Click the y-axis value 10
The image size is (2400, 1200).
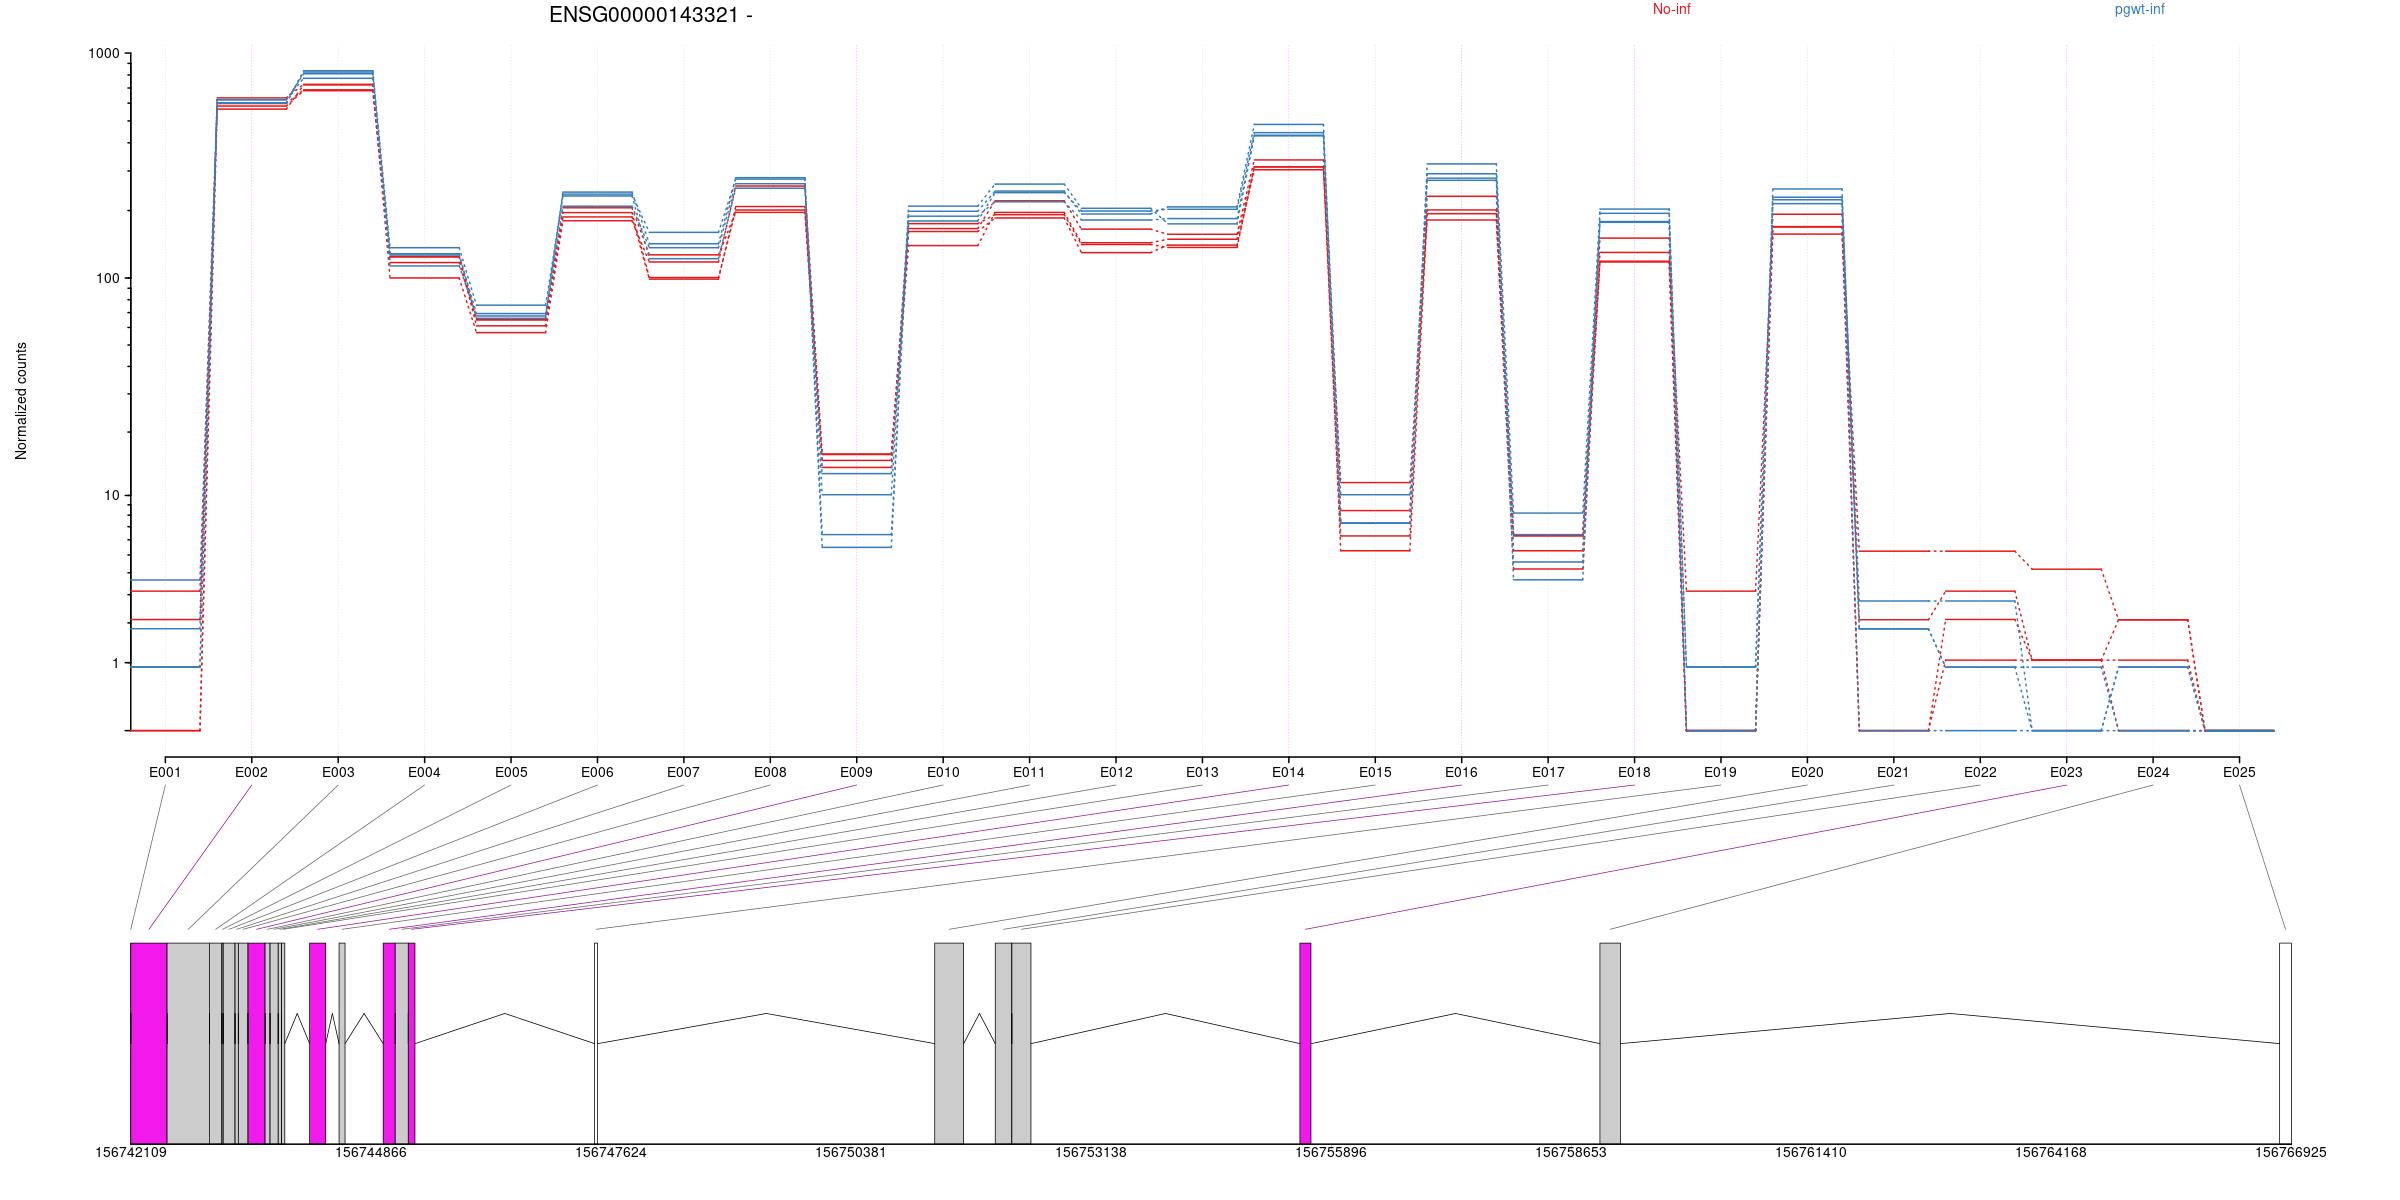click(112, 496)
